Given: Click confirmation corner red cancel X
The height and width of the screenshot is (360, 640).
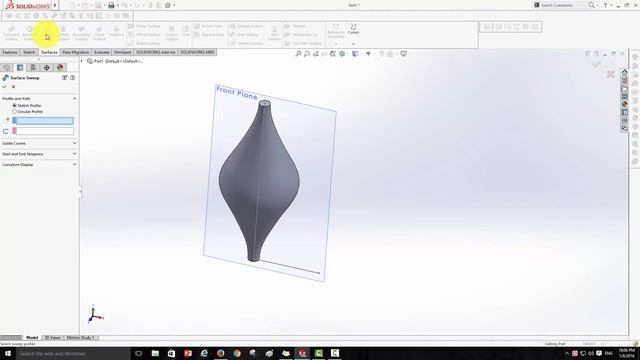Looking at the screenshot, I should [x=611, y=74].
